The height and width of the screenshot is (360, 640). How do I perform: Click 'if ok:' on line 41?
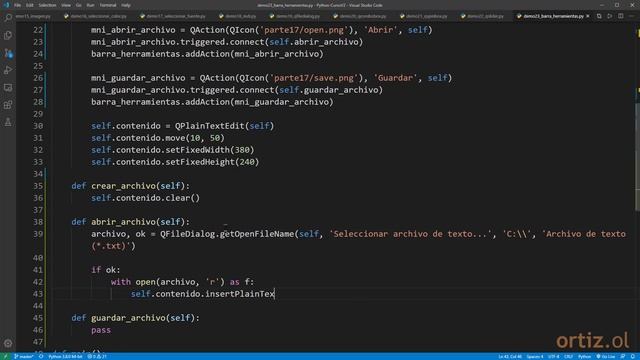(x=106, y=270)
